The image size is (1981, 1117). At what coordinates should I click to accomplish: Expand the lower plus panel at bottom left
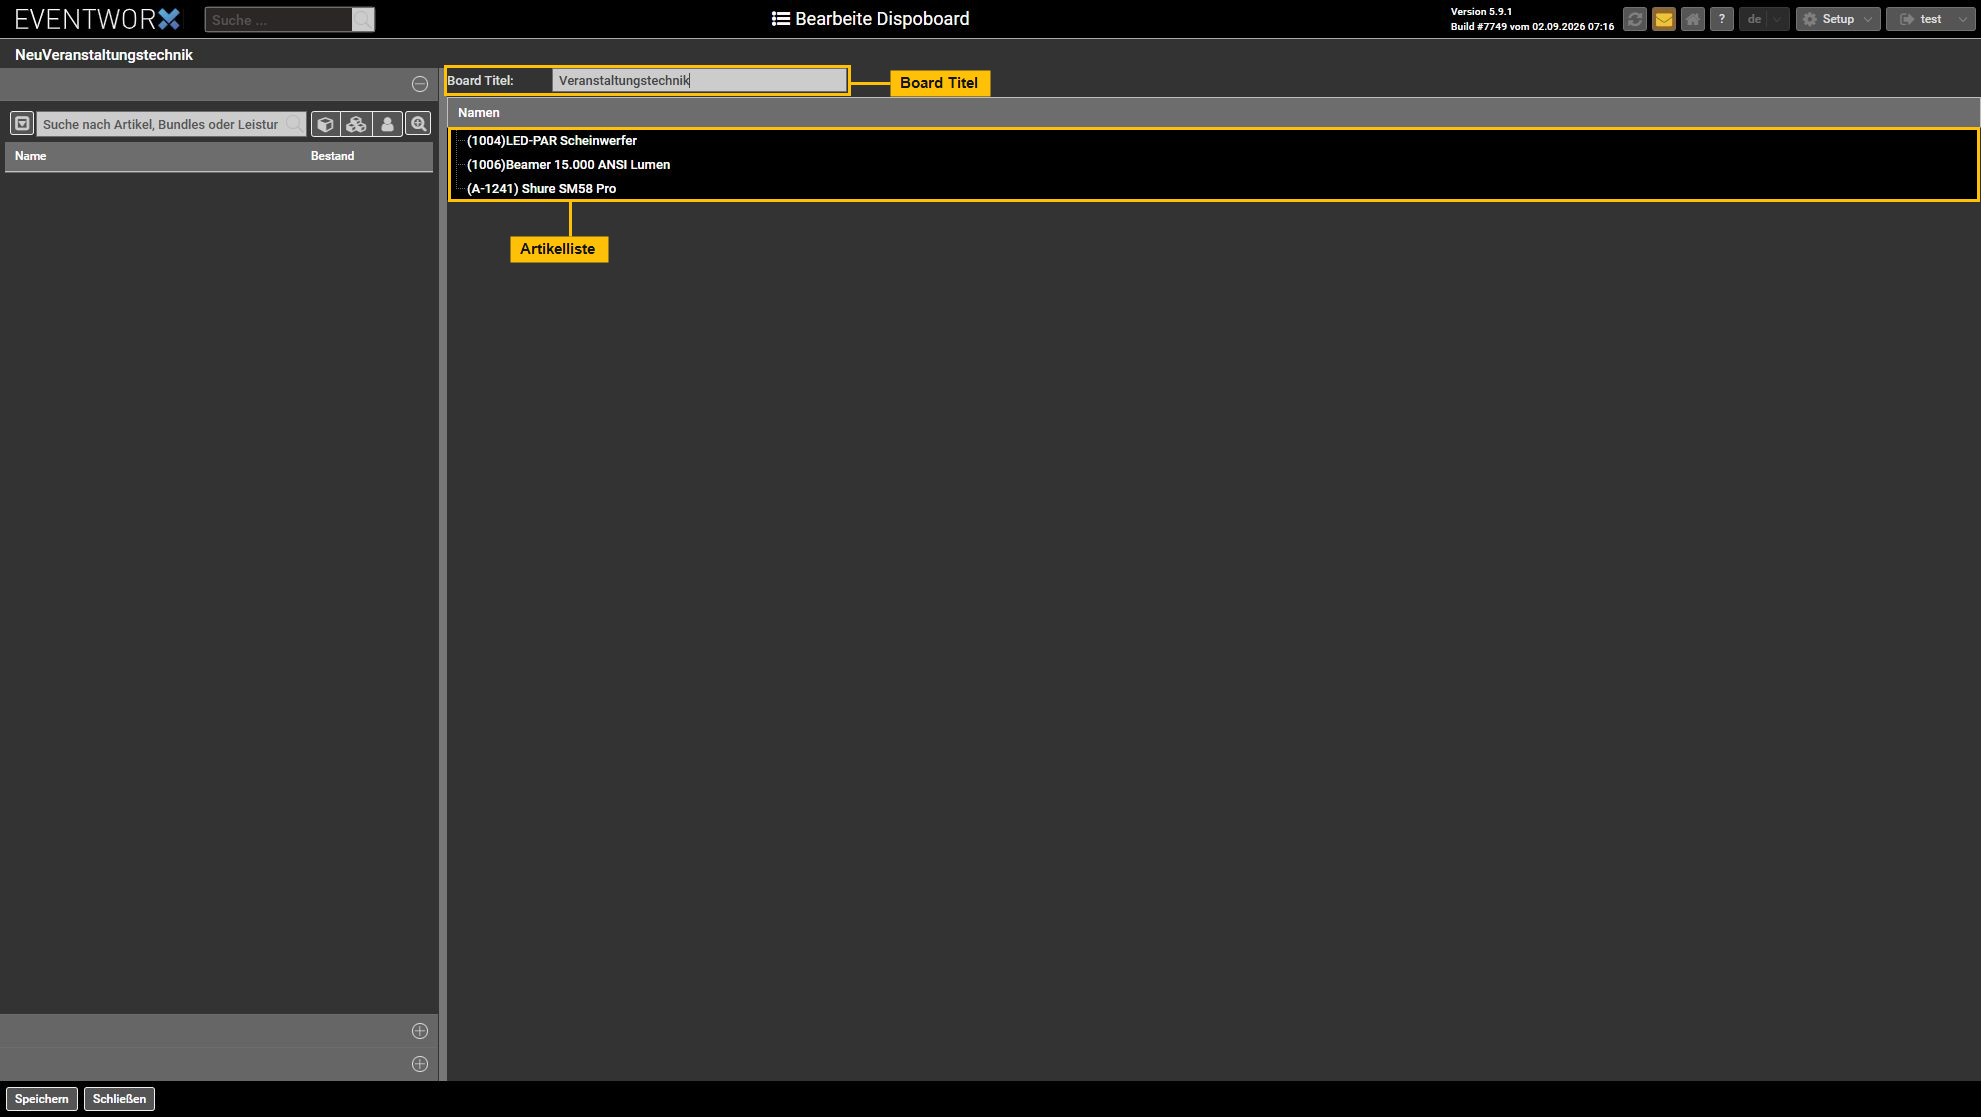(x=420, y=1064)
